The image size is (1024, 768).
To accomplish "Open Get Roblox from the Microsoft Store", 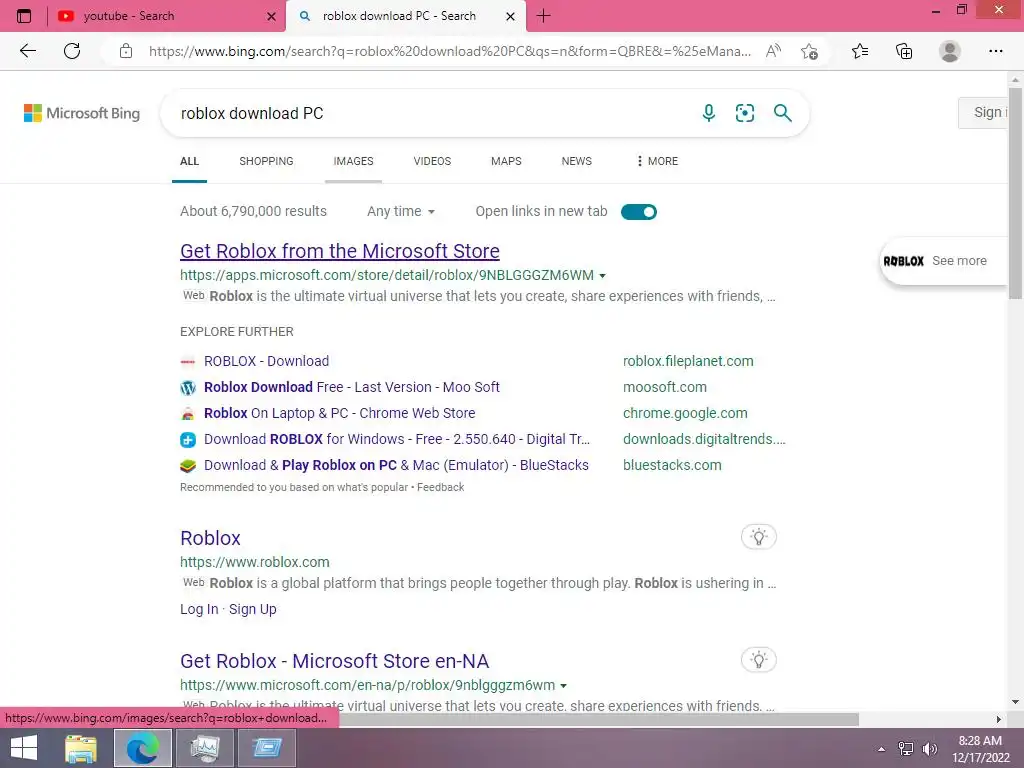I will [x=340, y=251].
